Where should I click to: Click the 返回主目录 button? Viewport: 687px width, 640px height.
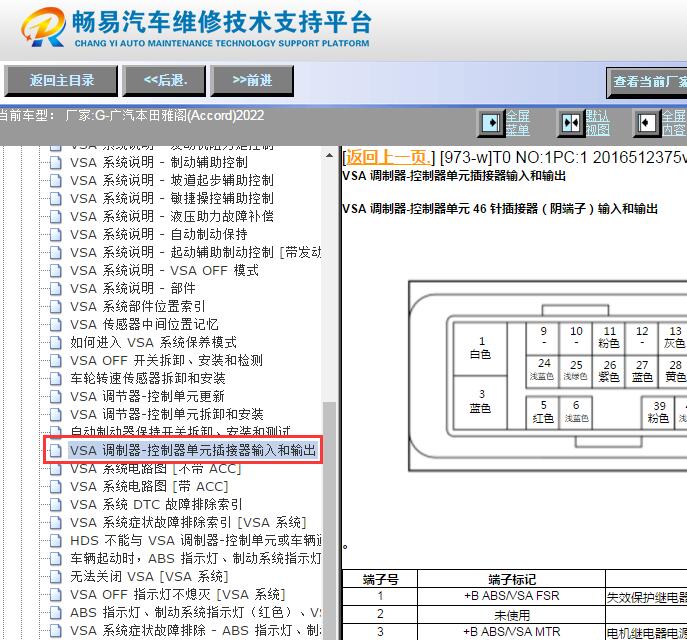(61, 81)
